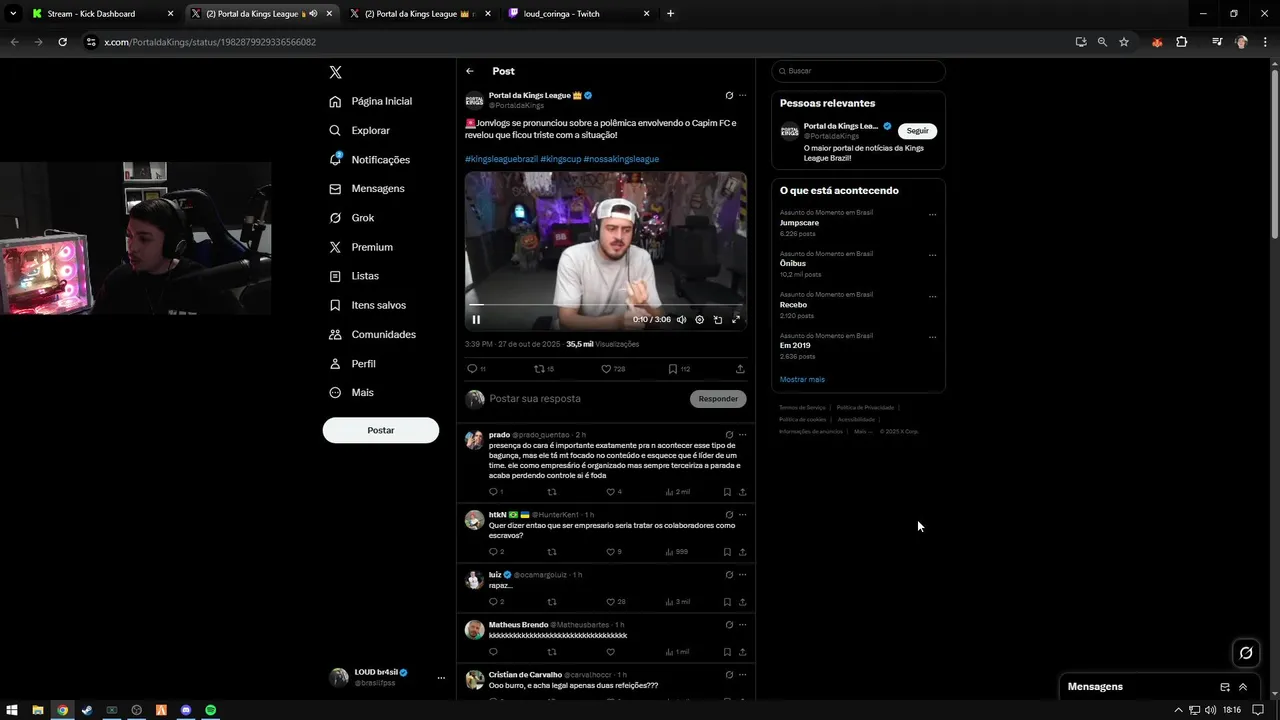
Task: Click the #kingsleaguebrazil hashtag
Action: pyautogui.click(x=501, y=159)
